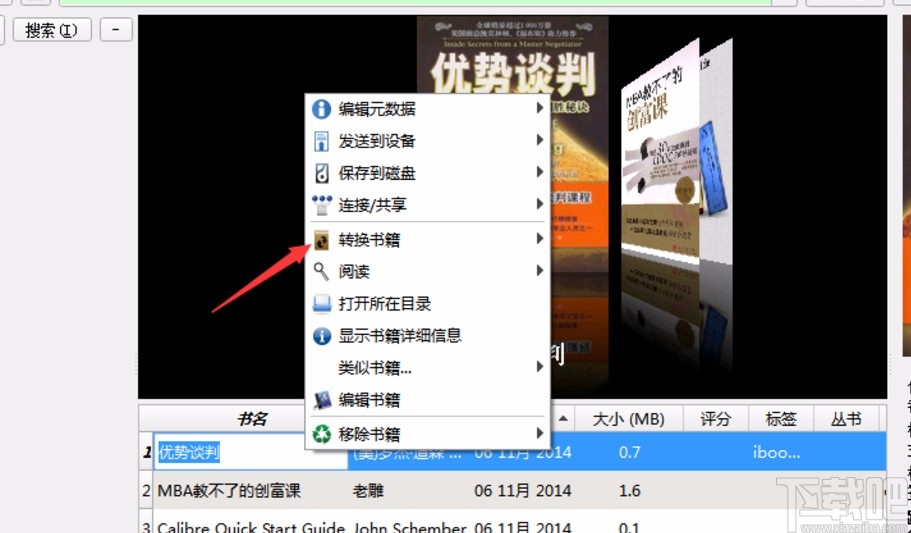Select the Calibre Quick Start Guide title cell
This screenshot has width=911, height=533.
coord(251,525)
